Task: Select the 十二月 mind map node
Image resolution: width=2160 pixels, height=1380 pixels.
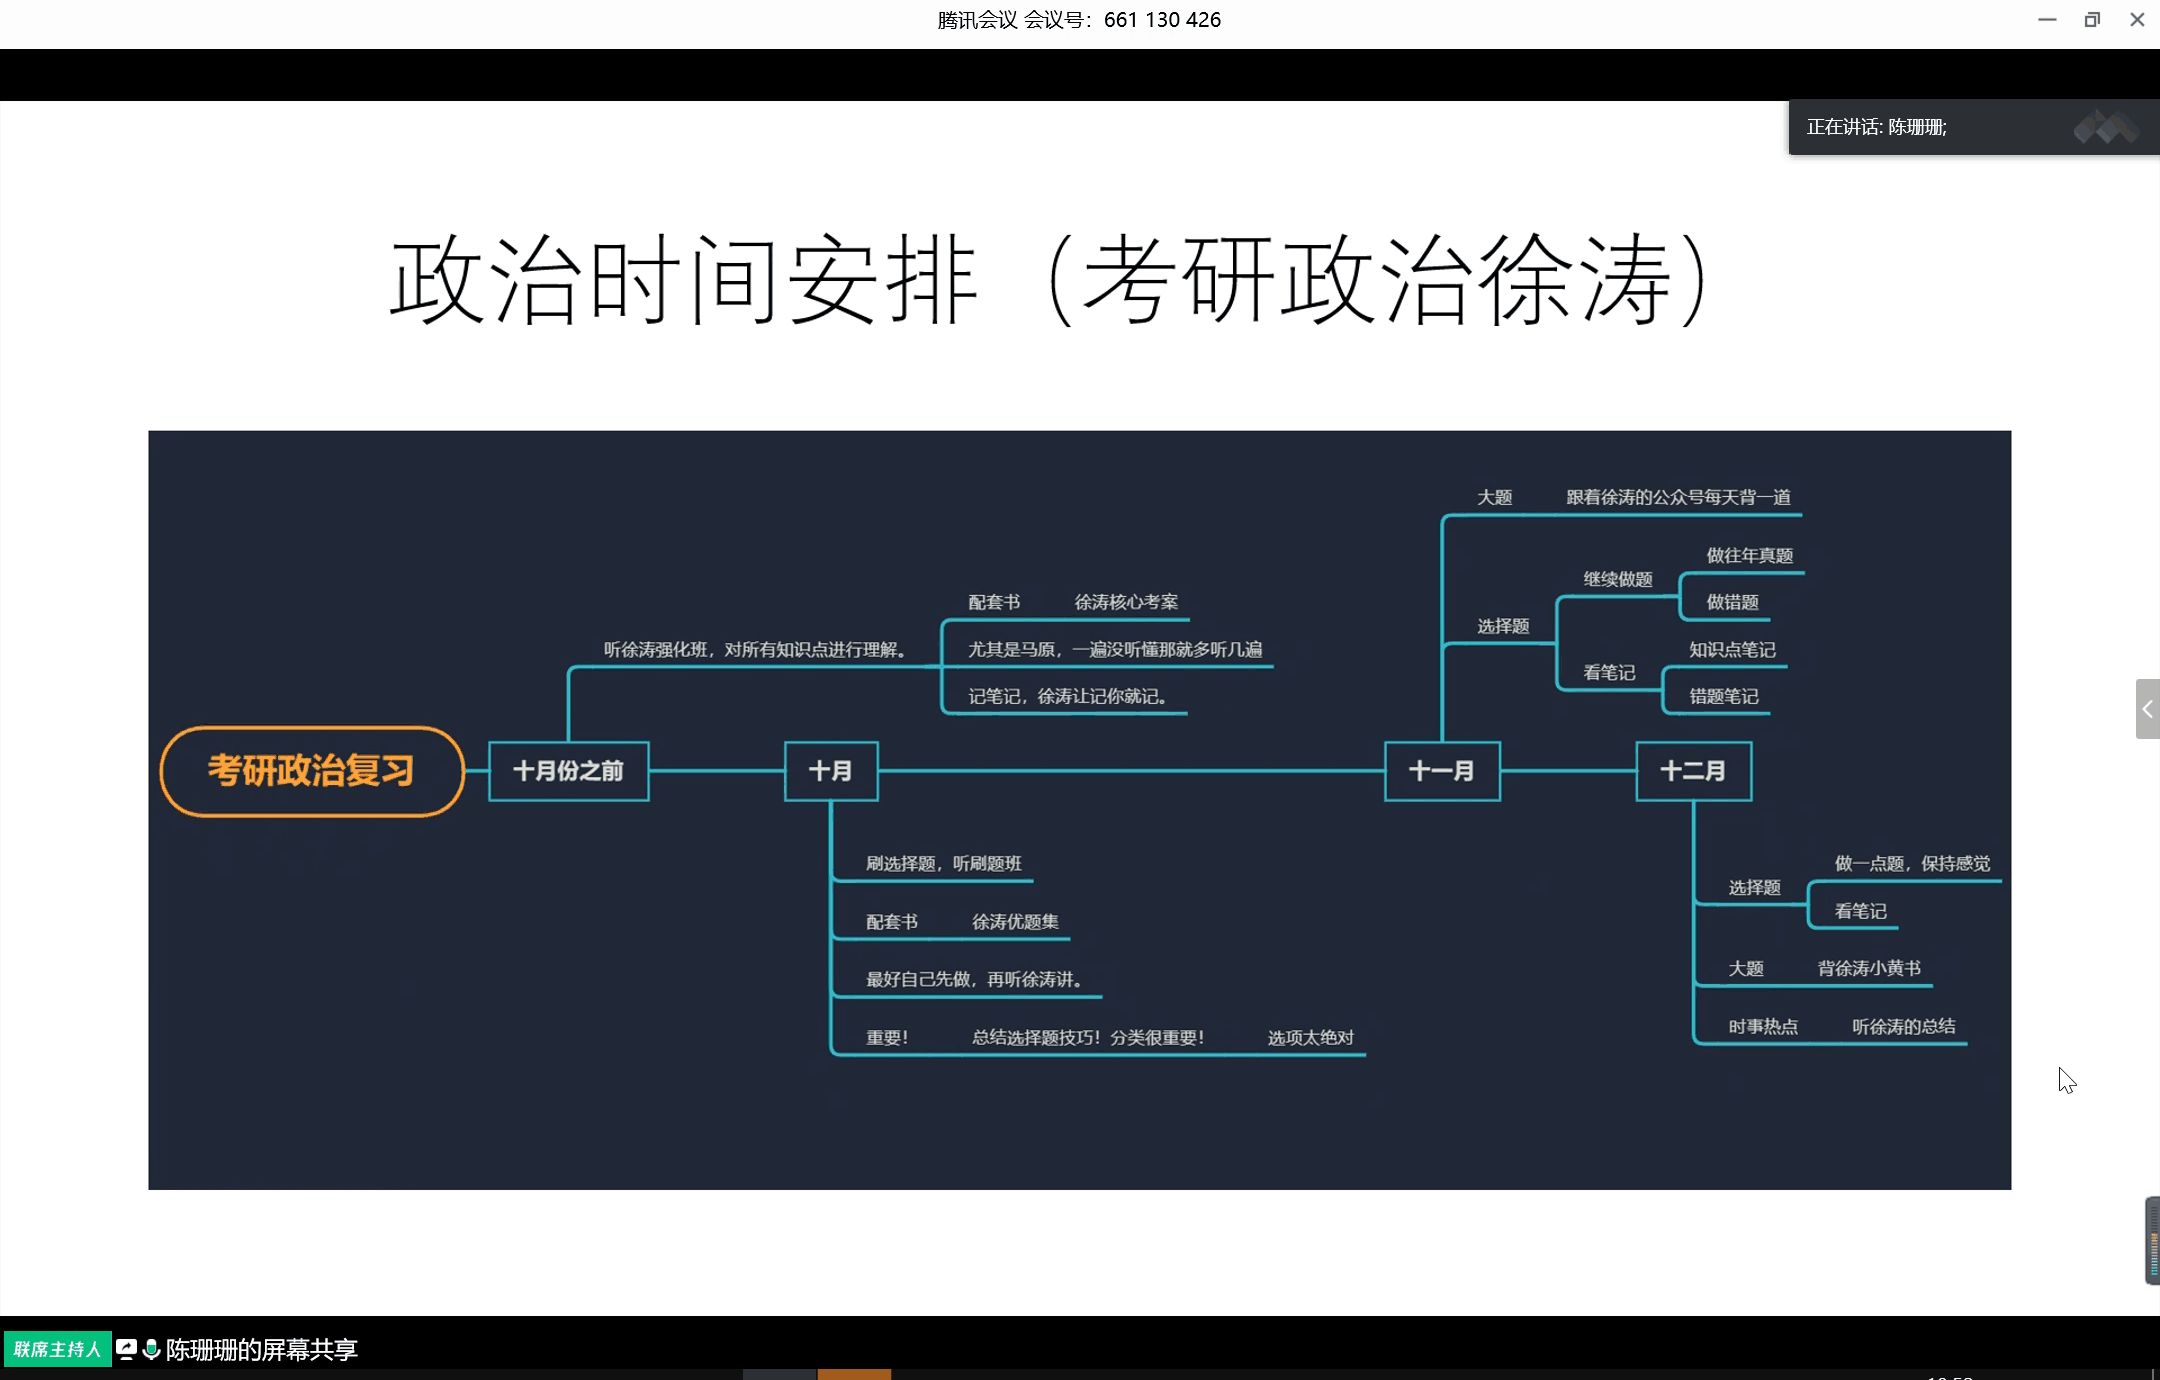Action: [1693, 771]
